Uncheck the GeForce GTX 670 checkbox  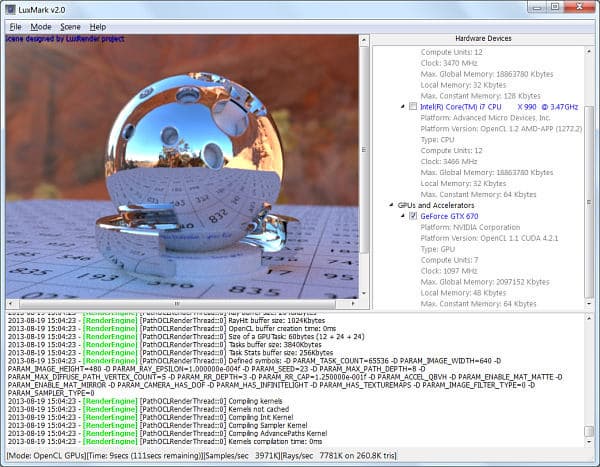pos(413,216)
